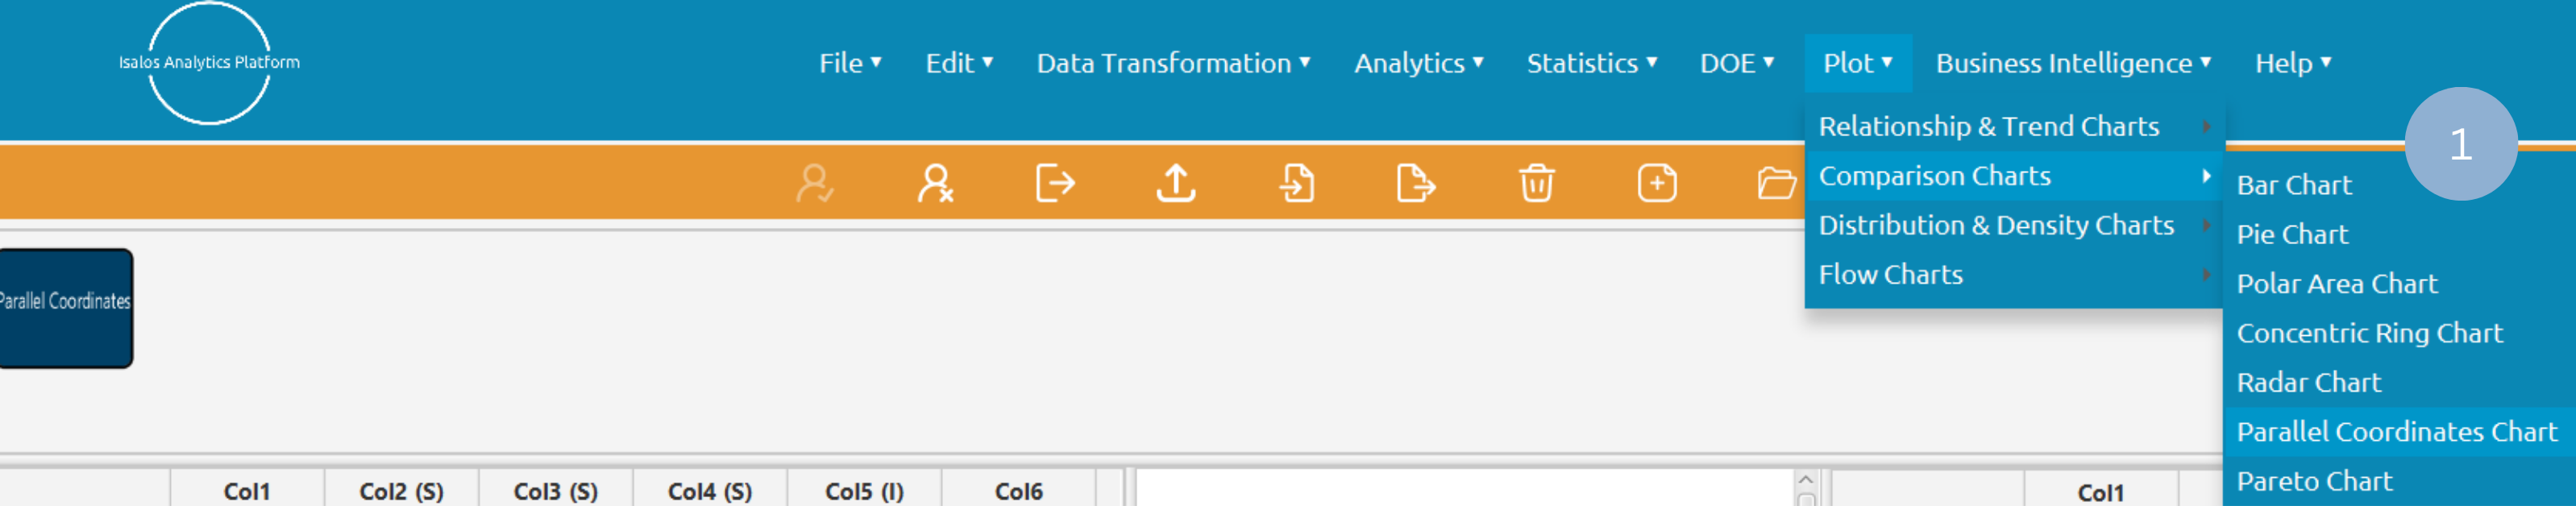The height and width of the screenshot is (506, 2576).
Task: Select the remove user icon
Action: pos(936,184)
